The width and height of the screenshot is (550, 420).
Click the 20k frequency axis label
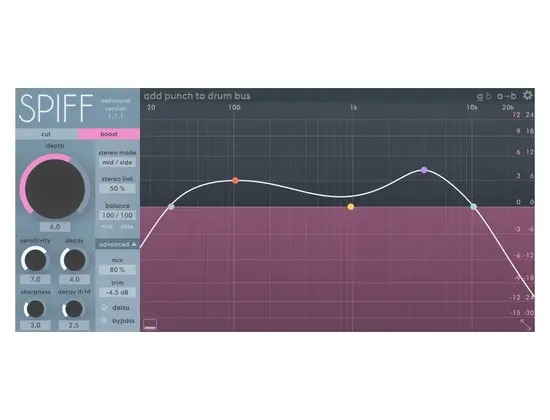(x=508, y=107)
